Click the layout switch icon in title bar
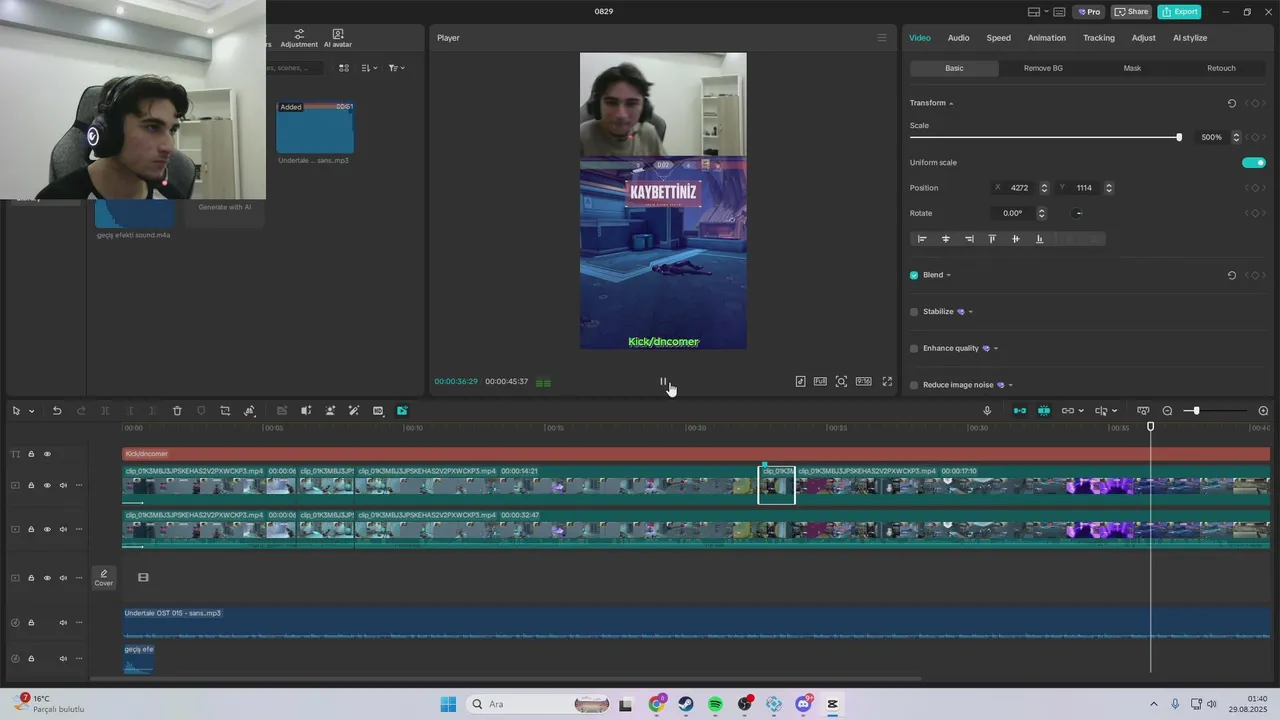This screenshot has height=720, width=1280. point(1034,12)
